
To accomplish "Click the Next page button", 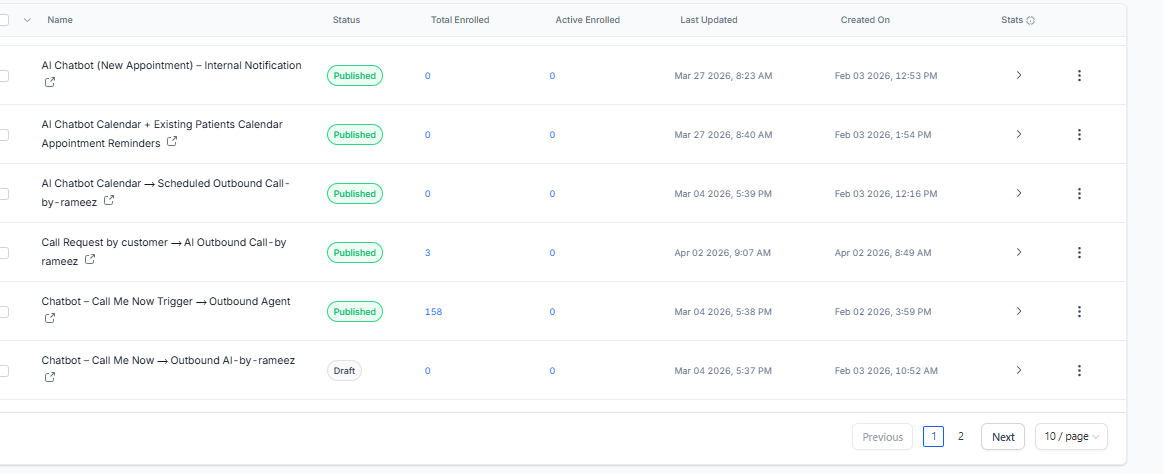I will [x=1003, y=437].
